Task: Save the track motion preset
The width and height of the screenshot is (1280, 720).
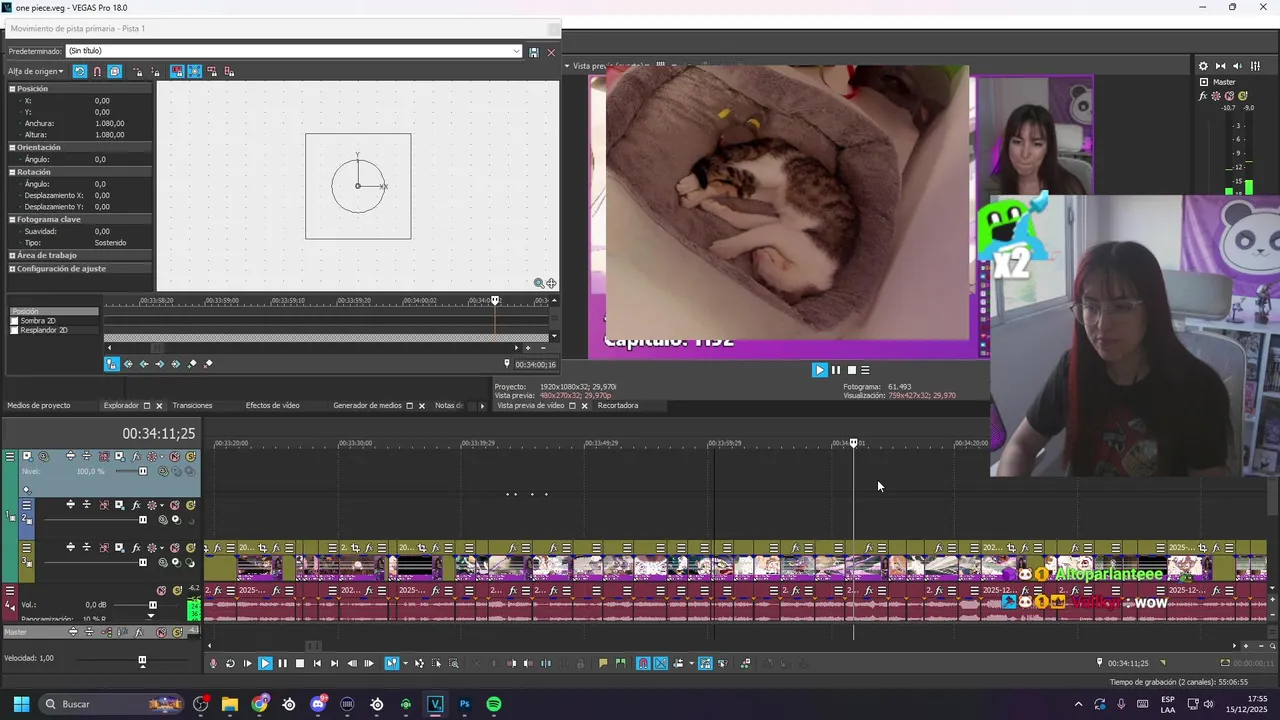Action: (x=534, y=52)
